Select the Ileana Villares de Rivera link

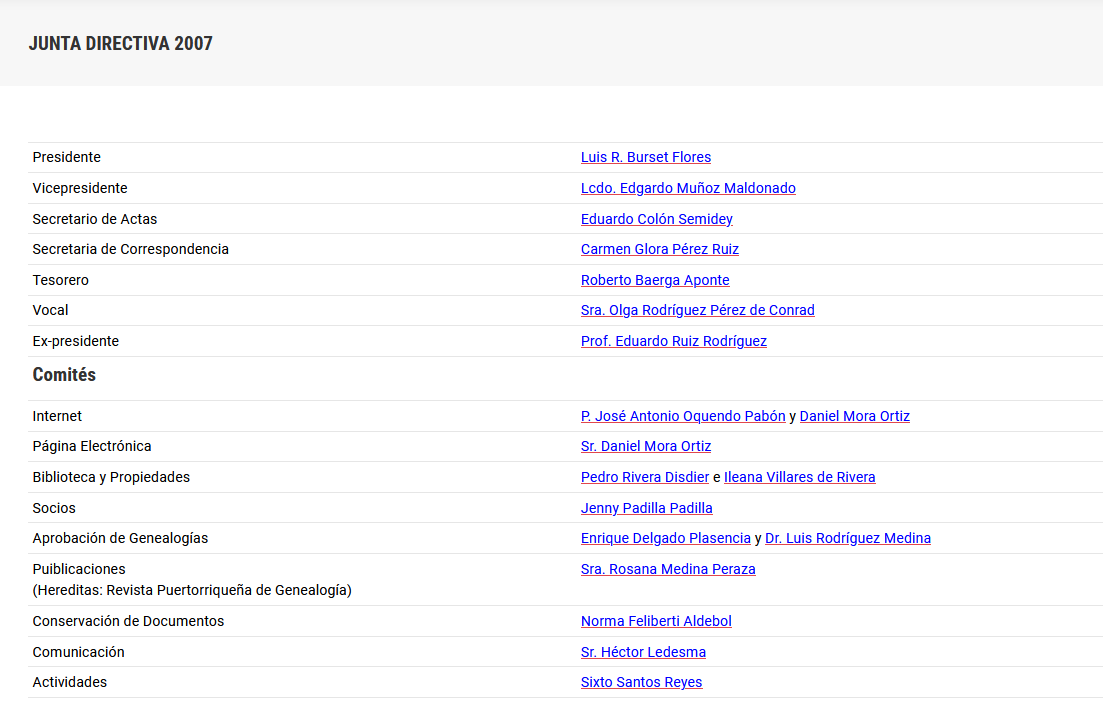click(799, 477)
